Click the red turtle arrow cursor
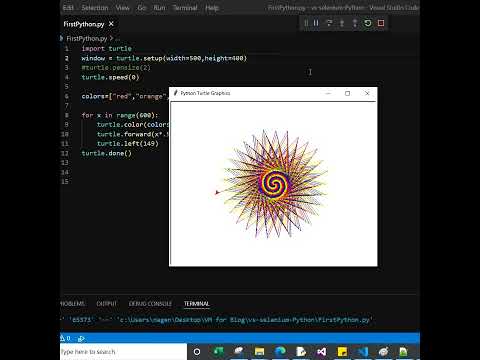Image resolution: width=480 pixels, height=360 pixels. (x=217, y=192)
